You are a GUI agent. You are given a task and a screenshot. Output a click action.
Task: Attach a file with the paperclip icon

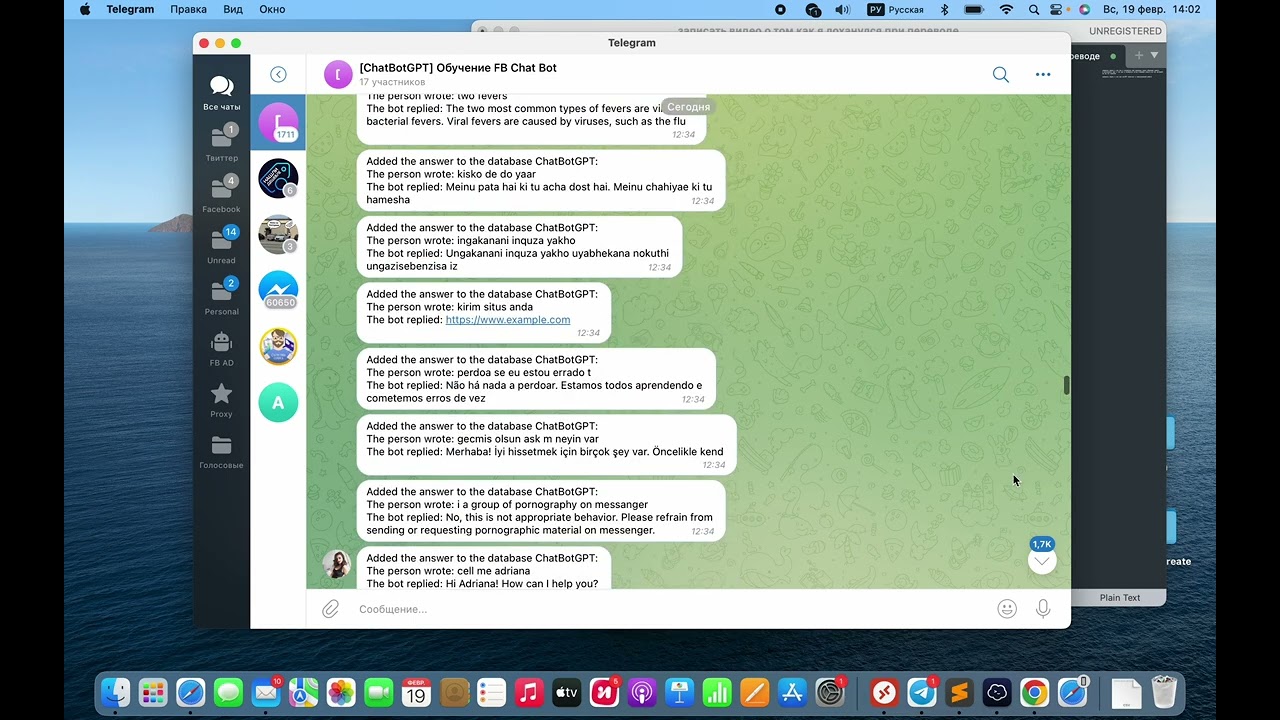(331, 608)
